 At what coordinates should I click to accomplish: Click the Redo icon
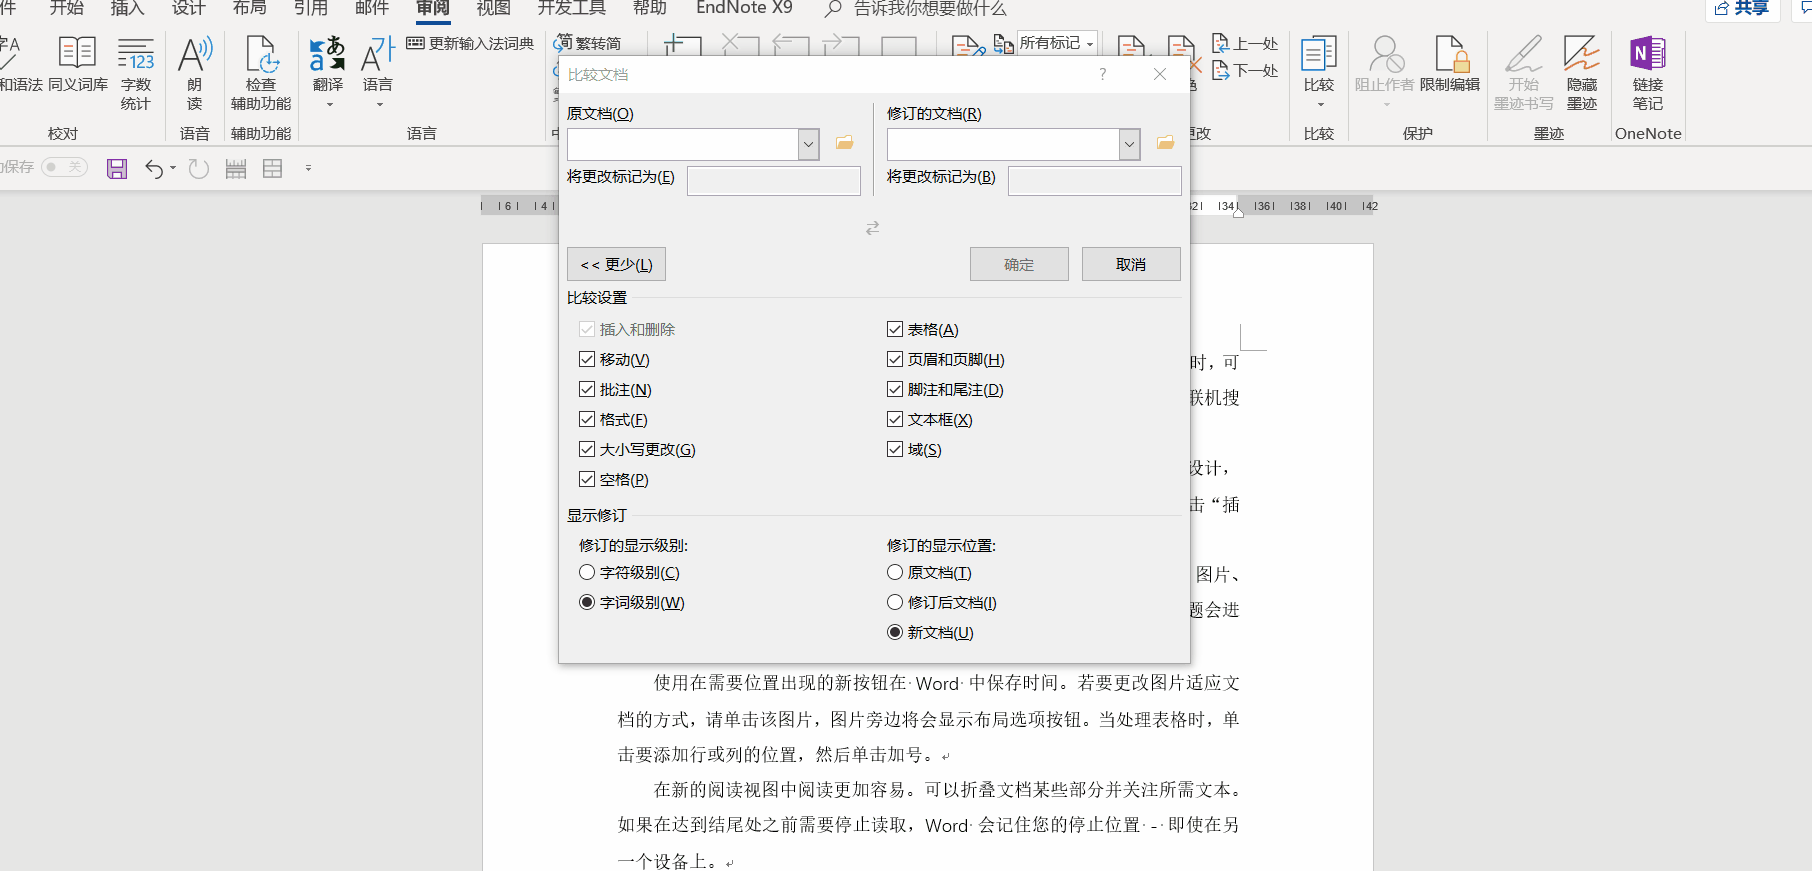(199, 169)
